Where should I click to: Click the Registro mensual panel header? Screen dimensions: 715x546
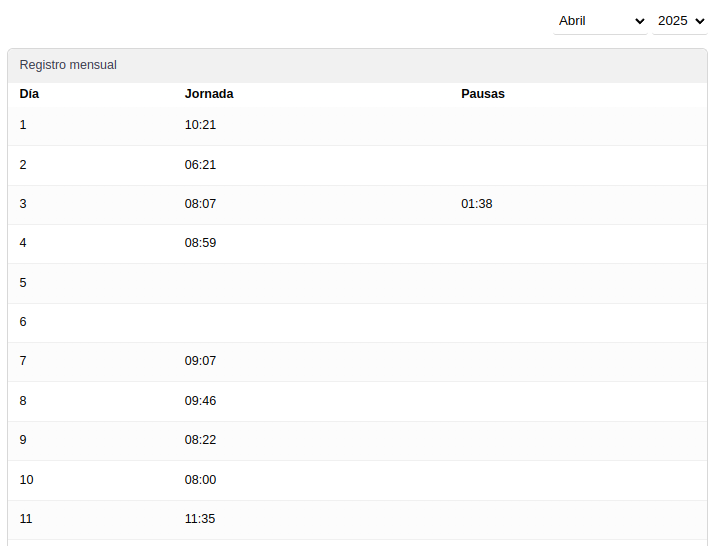(68, 65)
